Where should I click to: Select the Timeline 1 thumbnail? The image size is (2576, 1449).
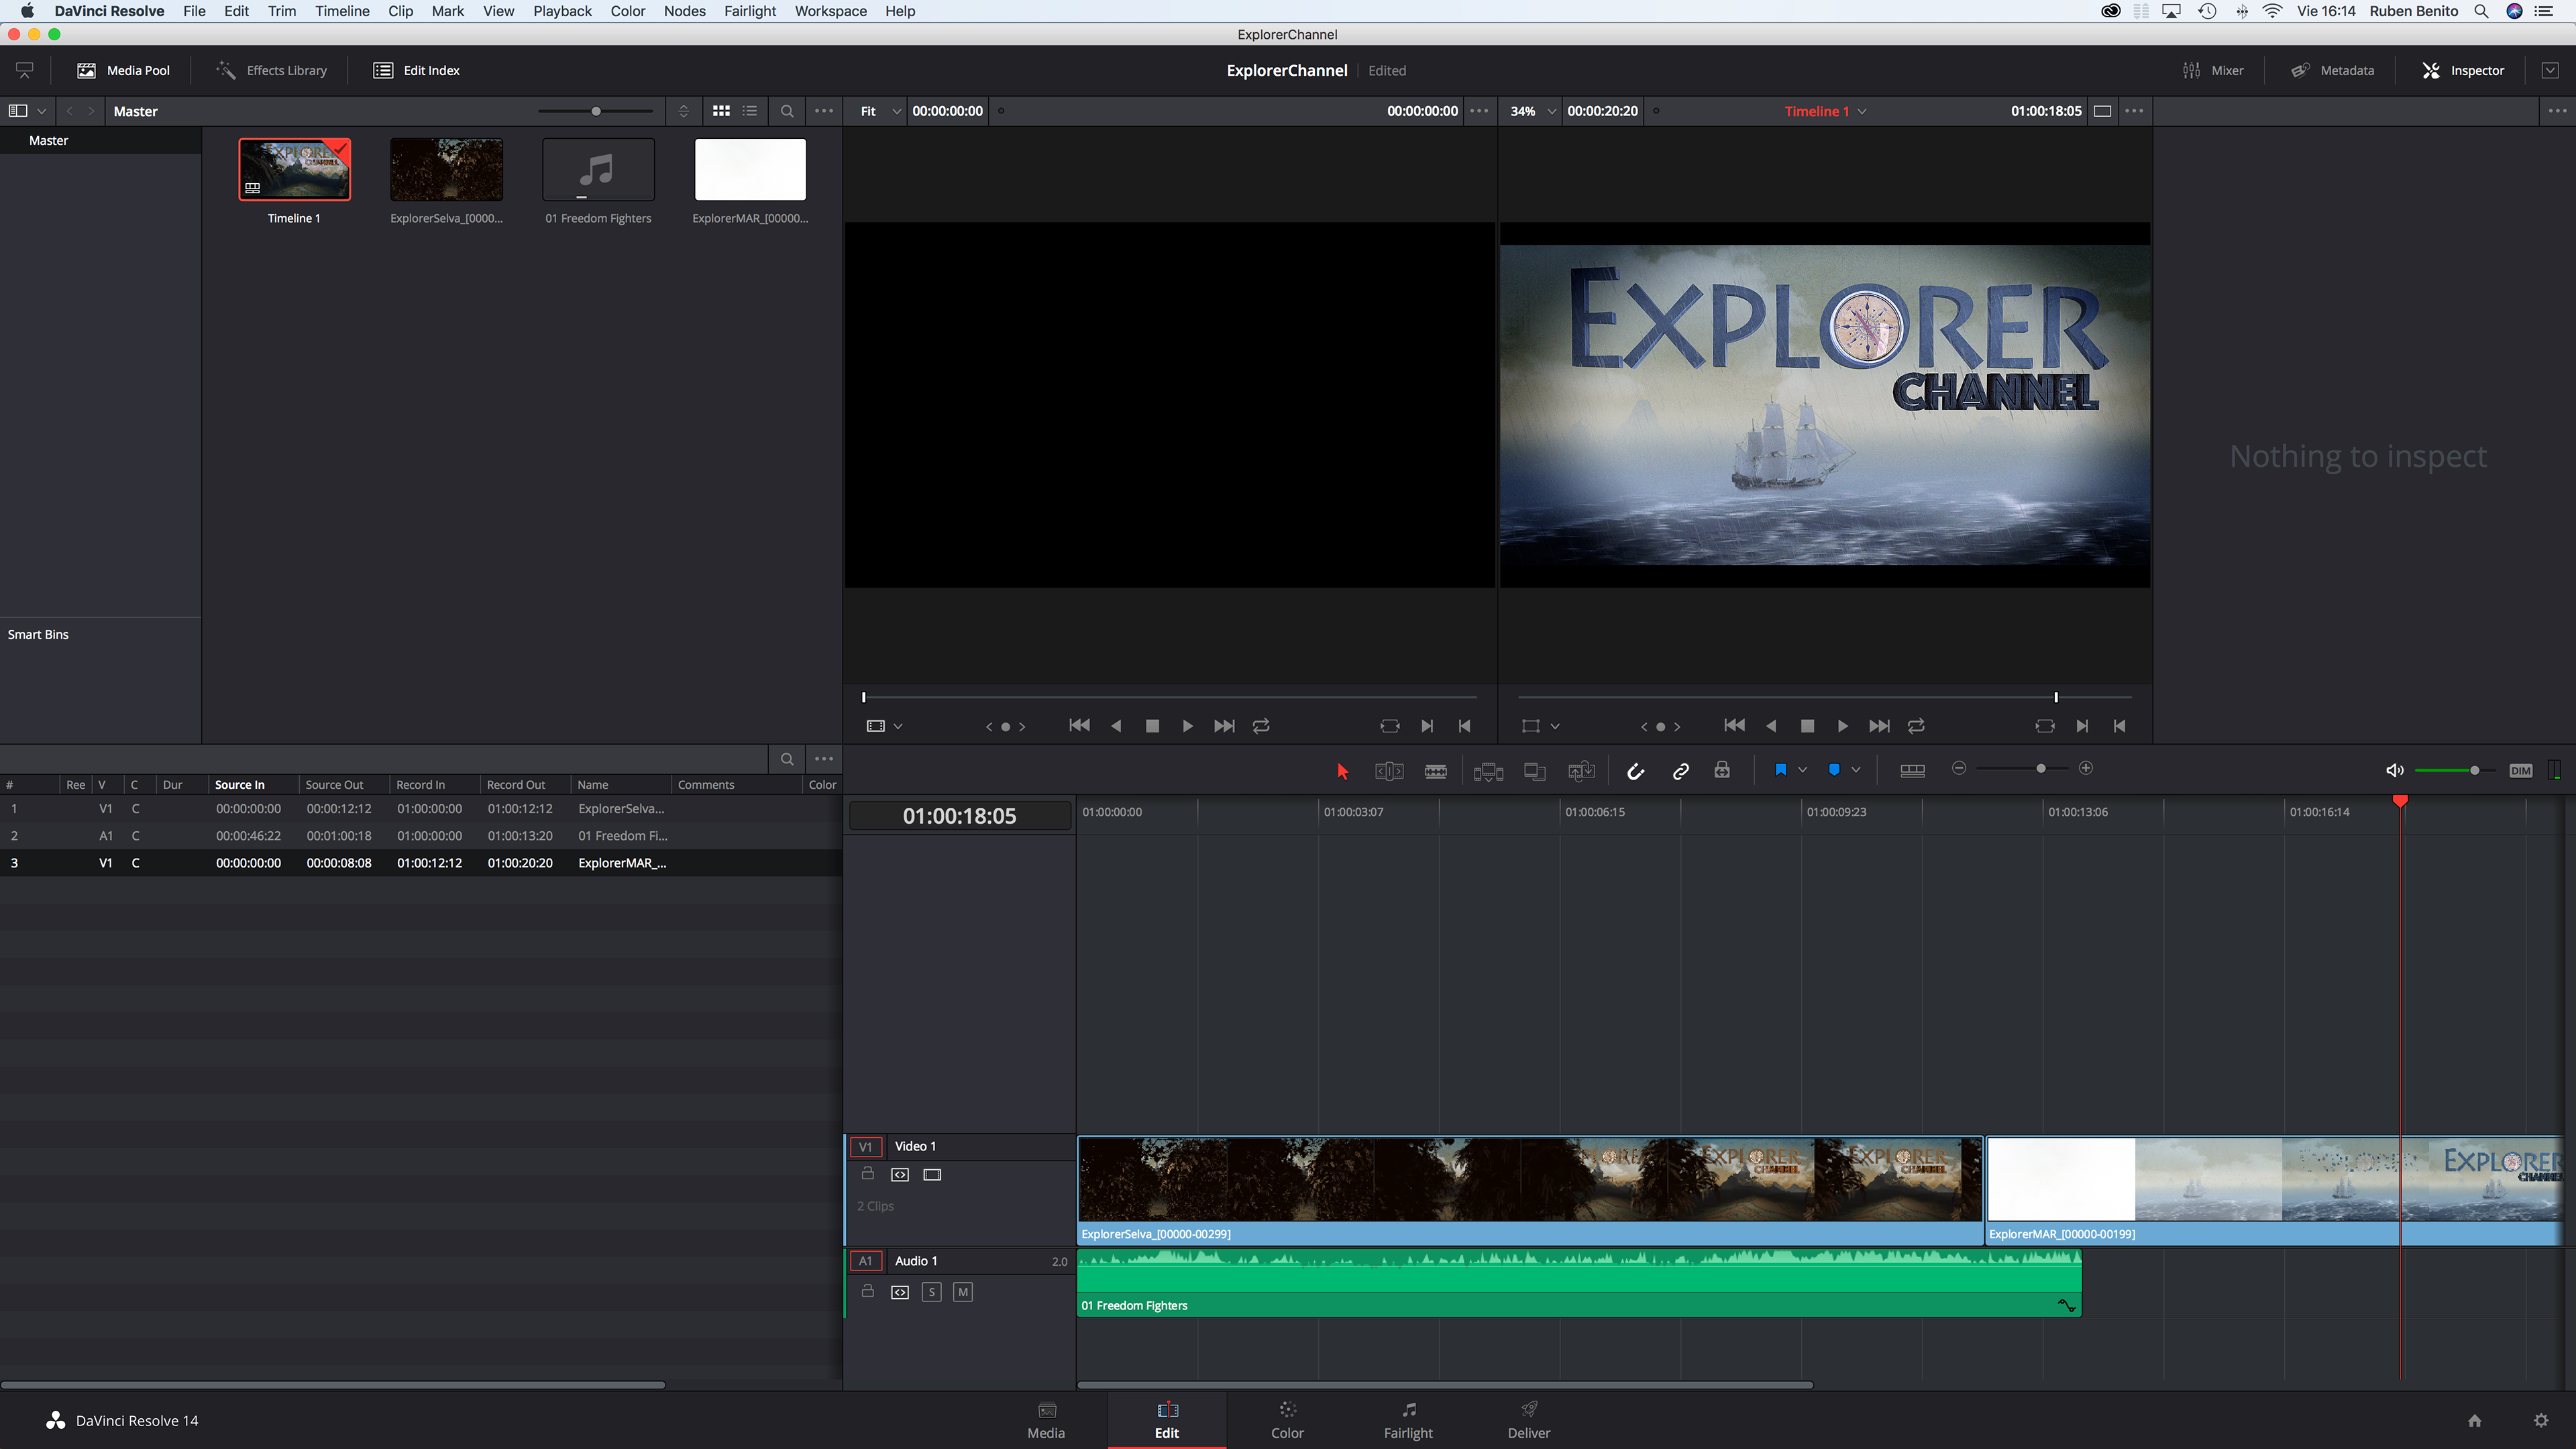pyautogui.click(x=294, y=169)
